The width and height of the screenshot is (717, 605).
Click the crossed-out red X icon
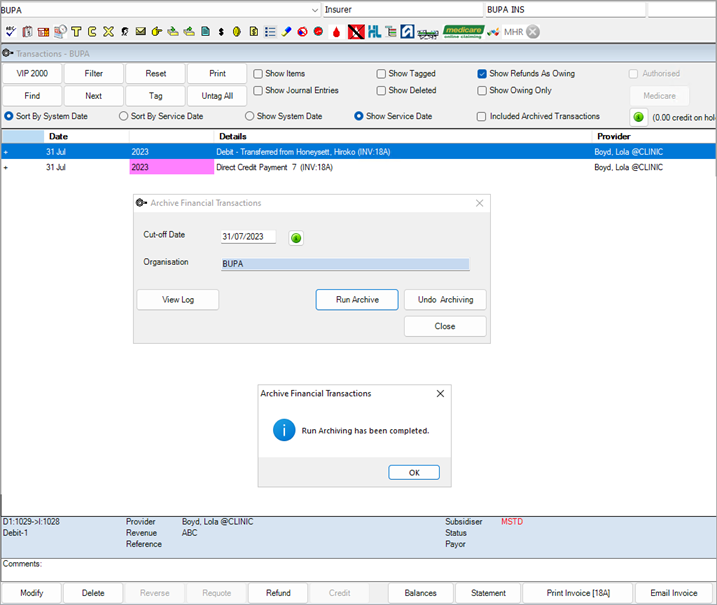[356, 32]
